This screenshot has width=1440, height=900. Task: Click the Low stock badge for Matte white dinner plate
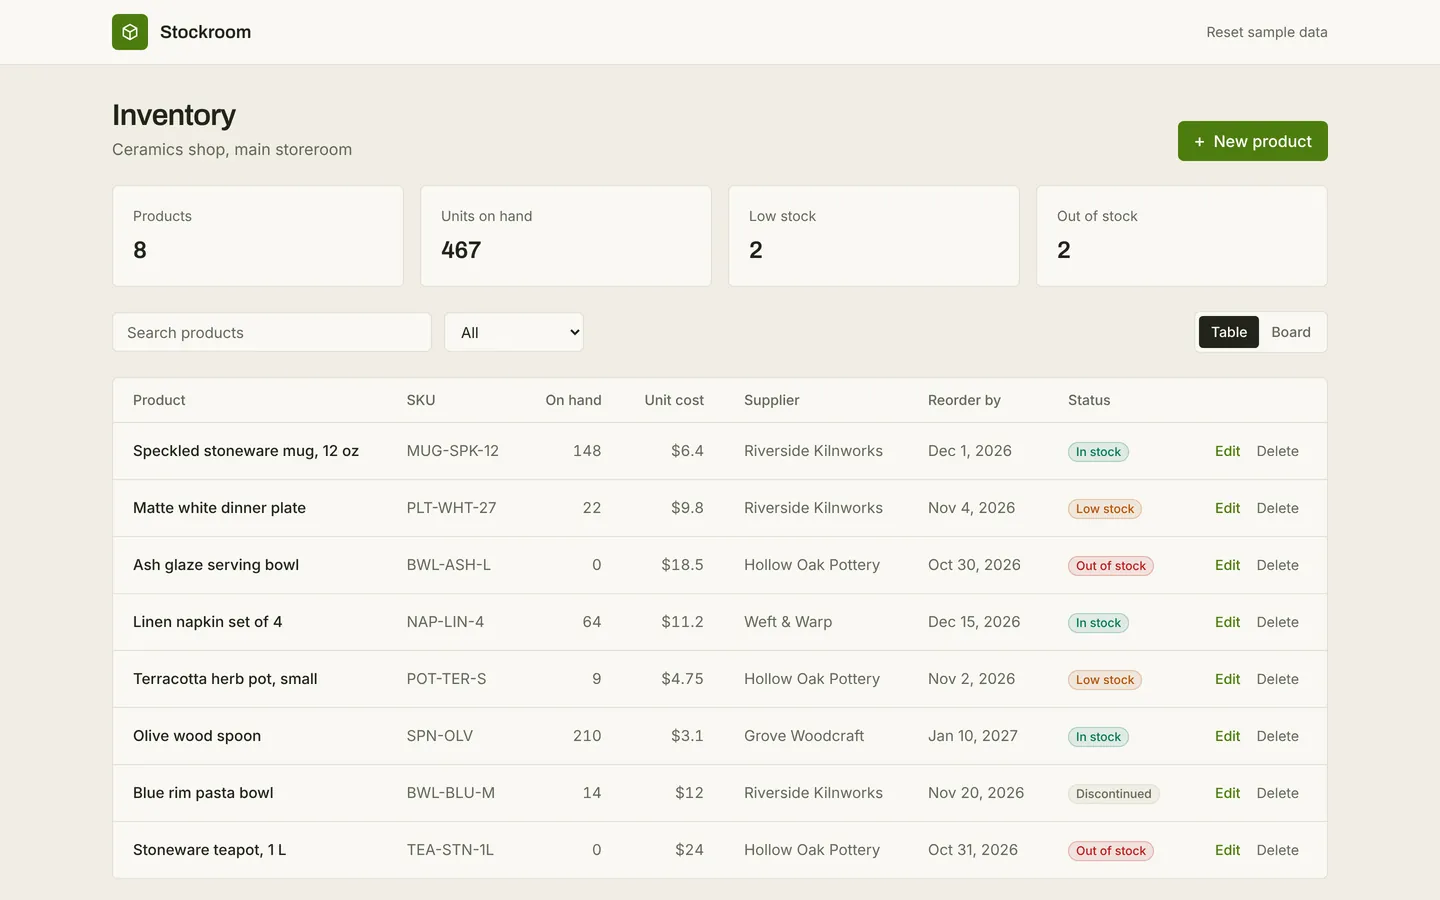pos(1105,509)
